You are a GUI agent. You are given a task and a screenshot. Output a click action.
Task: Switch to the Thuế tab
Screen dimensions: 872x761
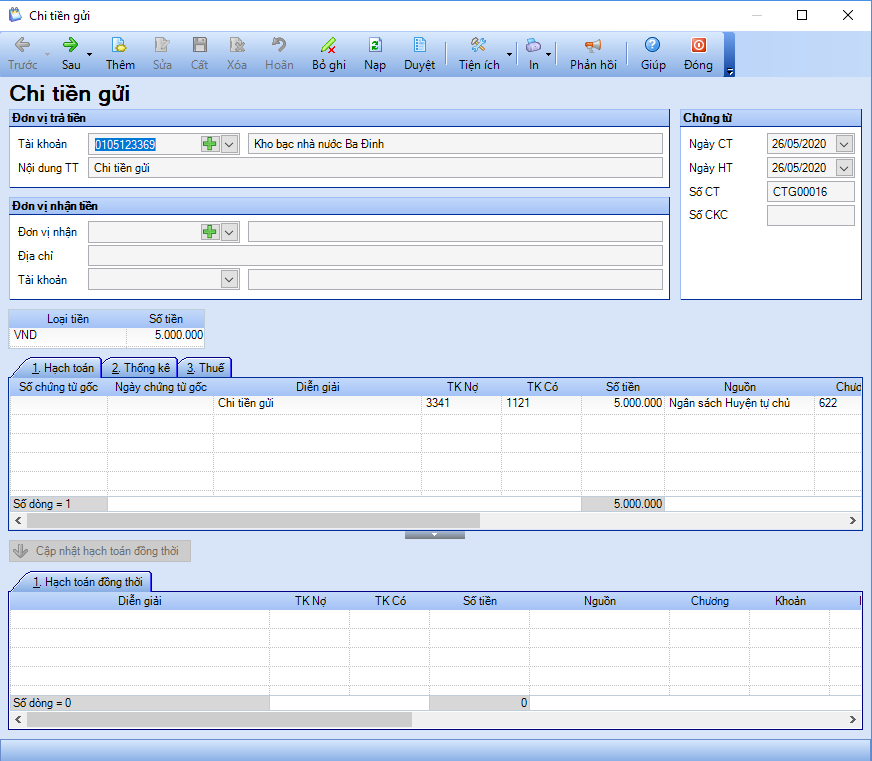pos(204,368)
